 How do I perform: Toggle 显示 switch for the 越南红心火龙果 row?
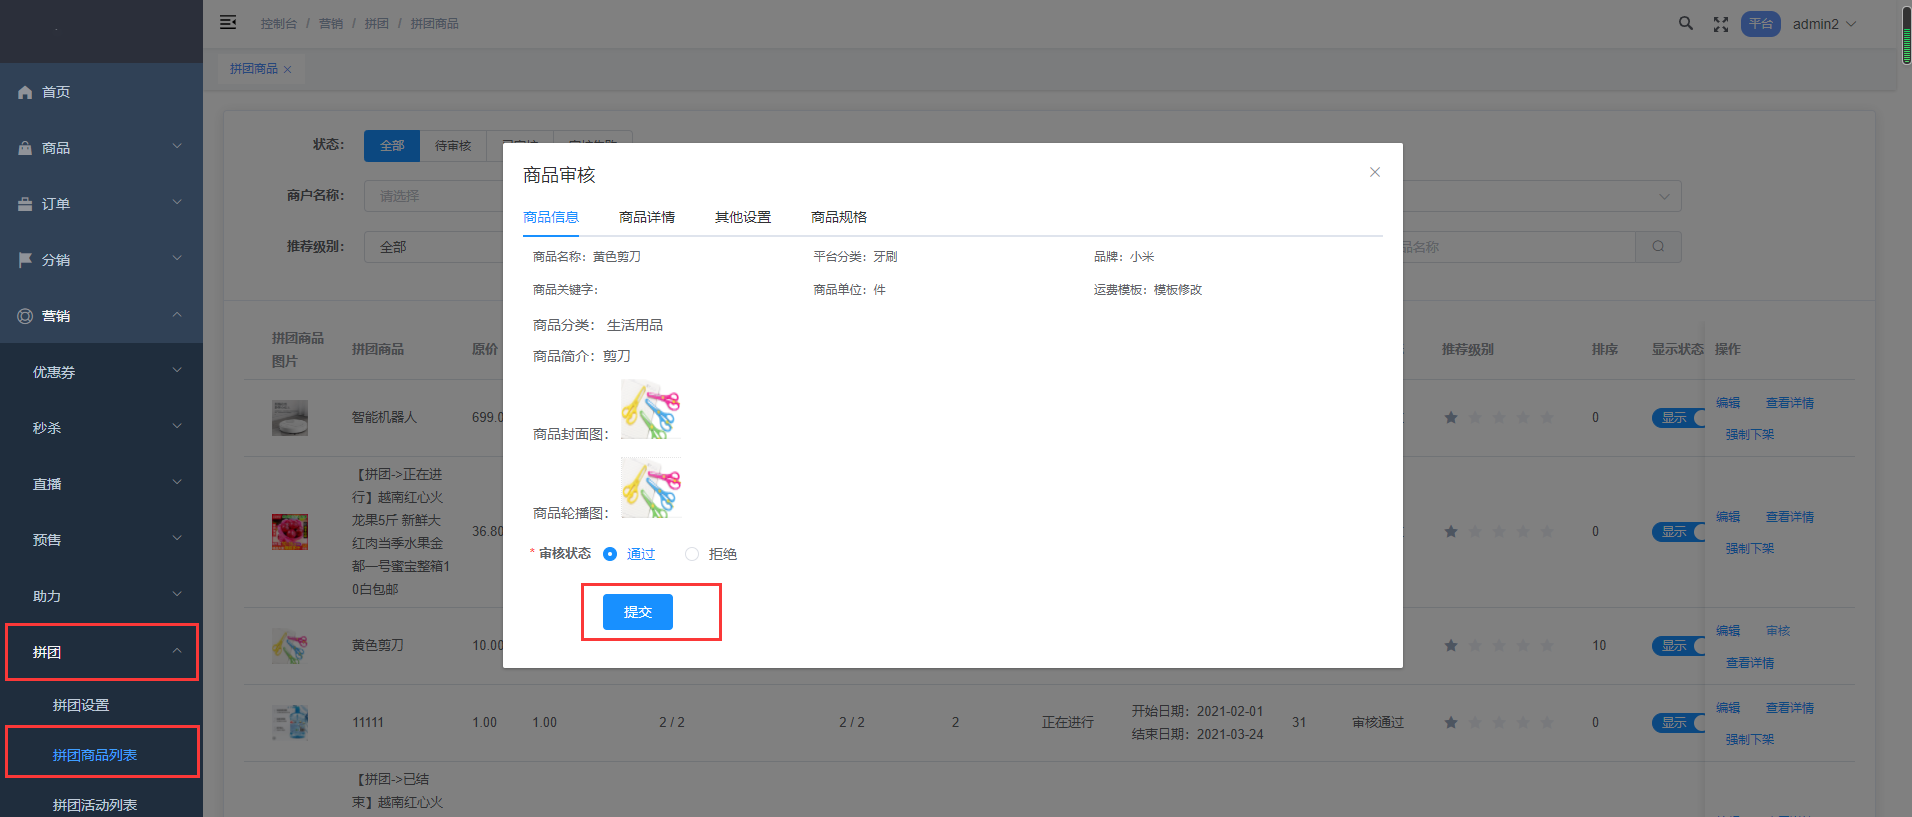click(x=1678, y=532)
